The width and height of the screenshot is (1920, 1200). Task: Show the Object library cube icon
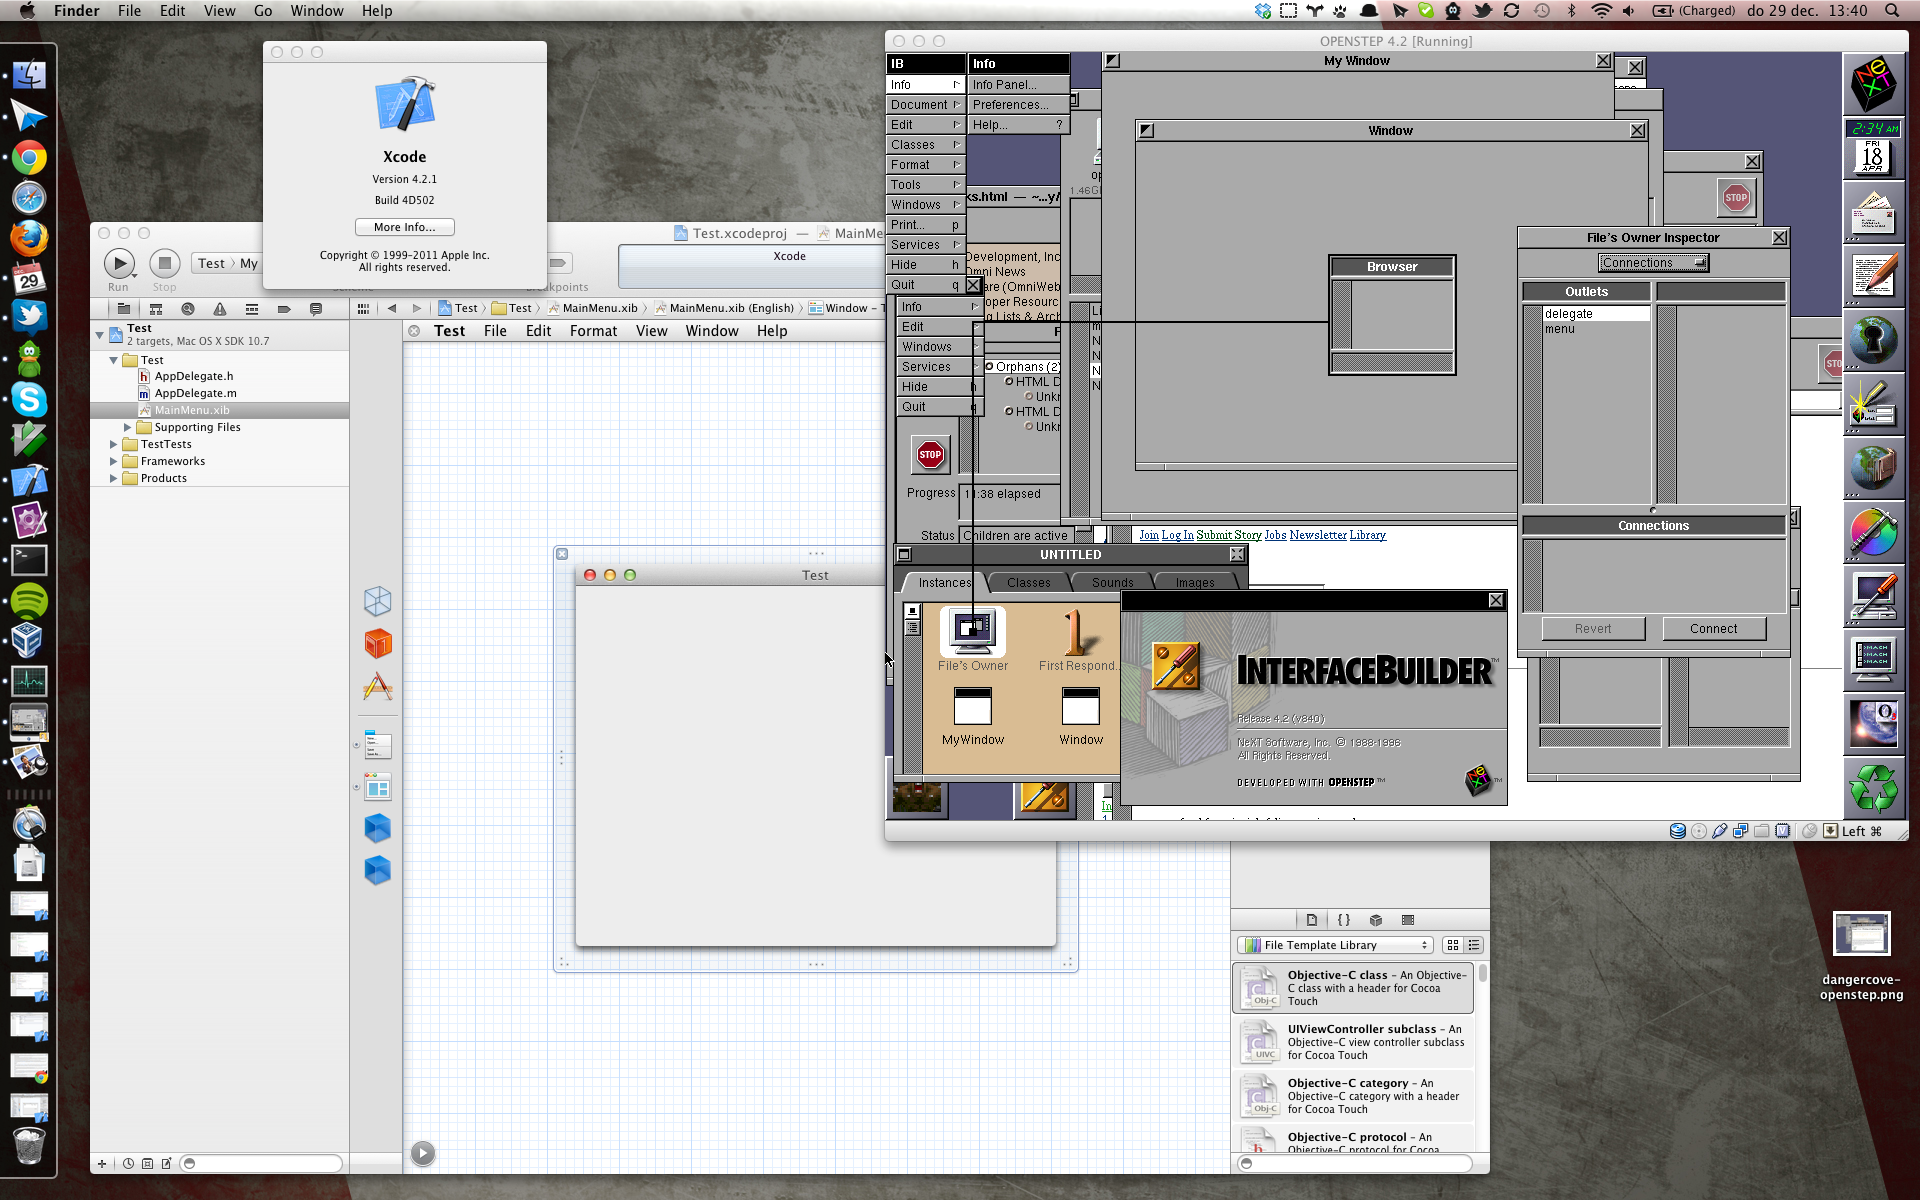pyautogui.click(x=1376, y=920)
